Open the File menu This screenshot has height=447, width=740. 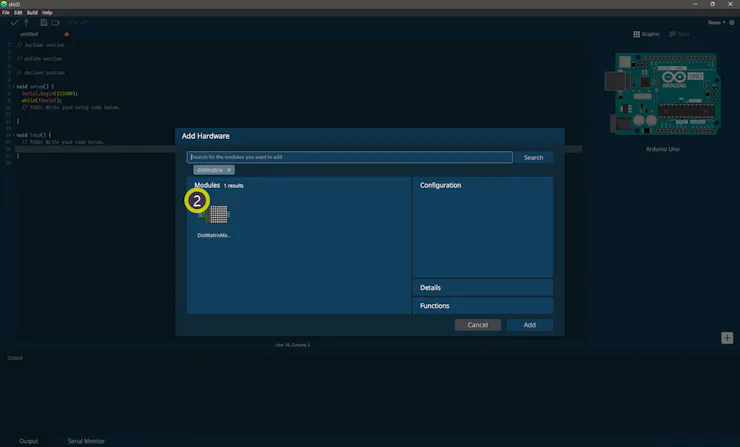(6, 12)
